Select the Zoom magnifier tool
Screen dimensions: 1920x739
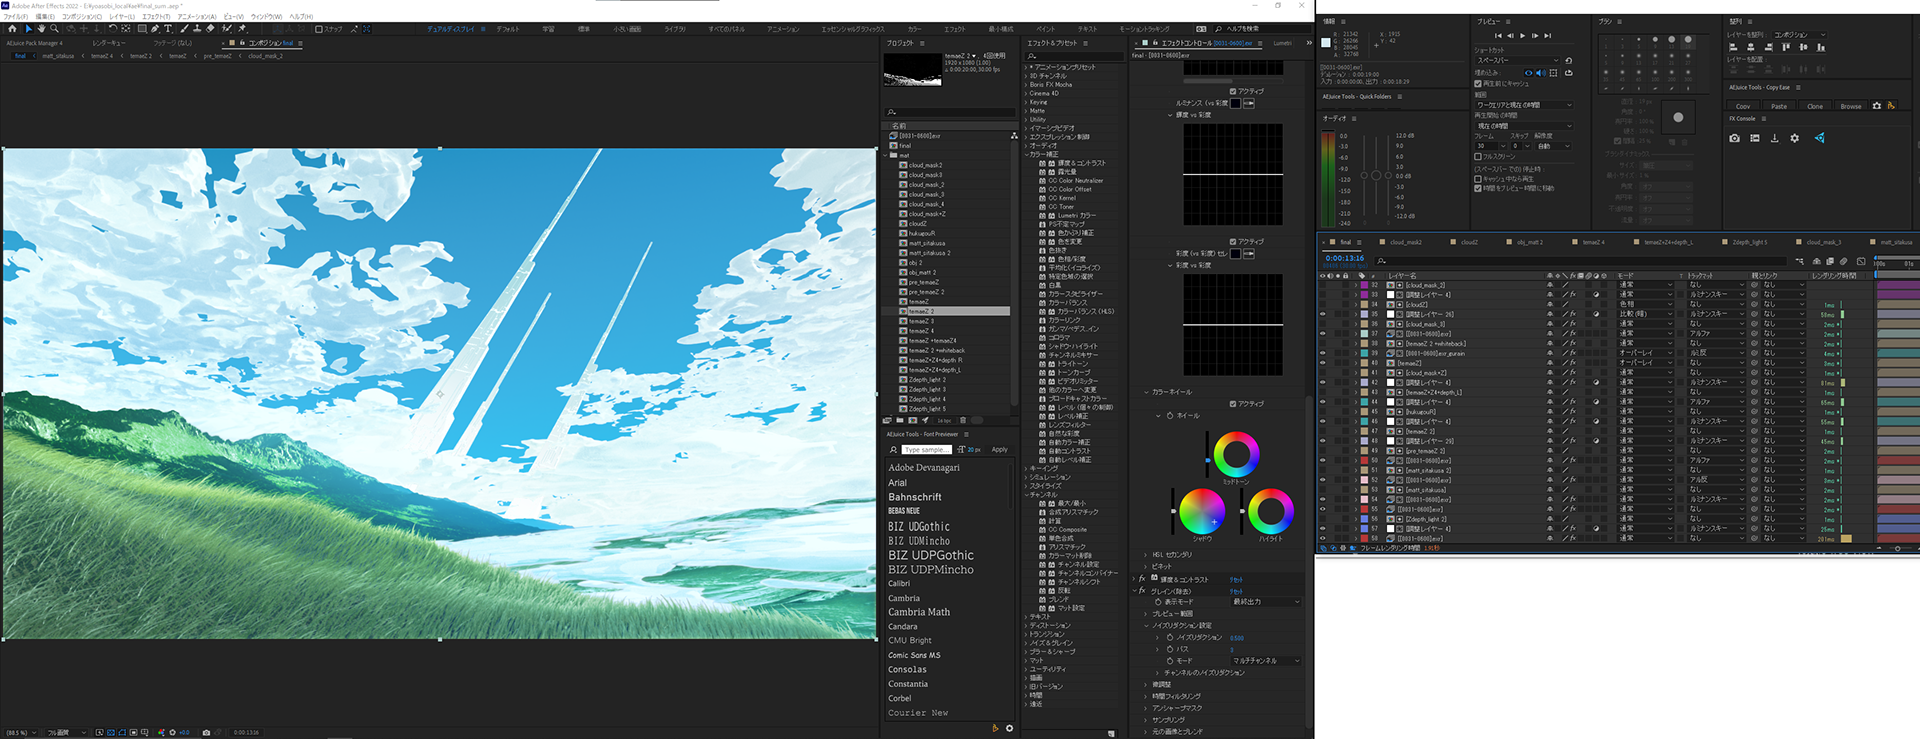click(54, 29)
